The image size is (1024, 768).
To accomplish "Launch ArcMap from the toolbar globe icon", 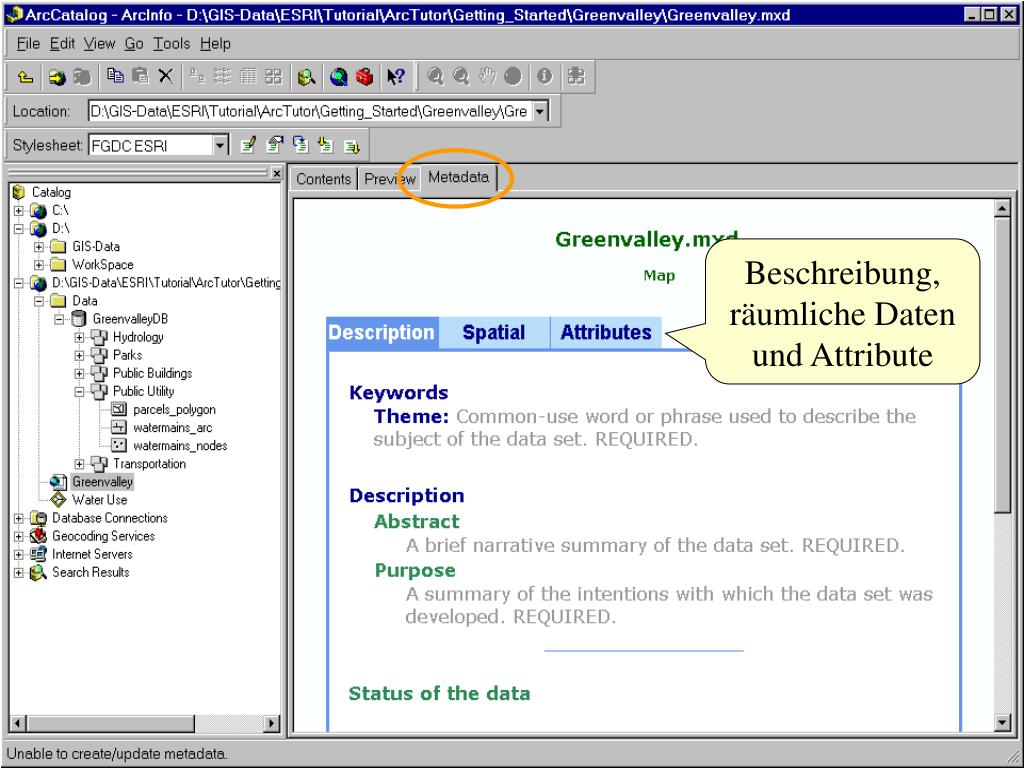I will (339, 77).
